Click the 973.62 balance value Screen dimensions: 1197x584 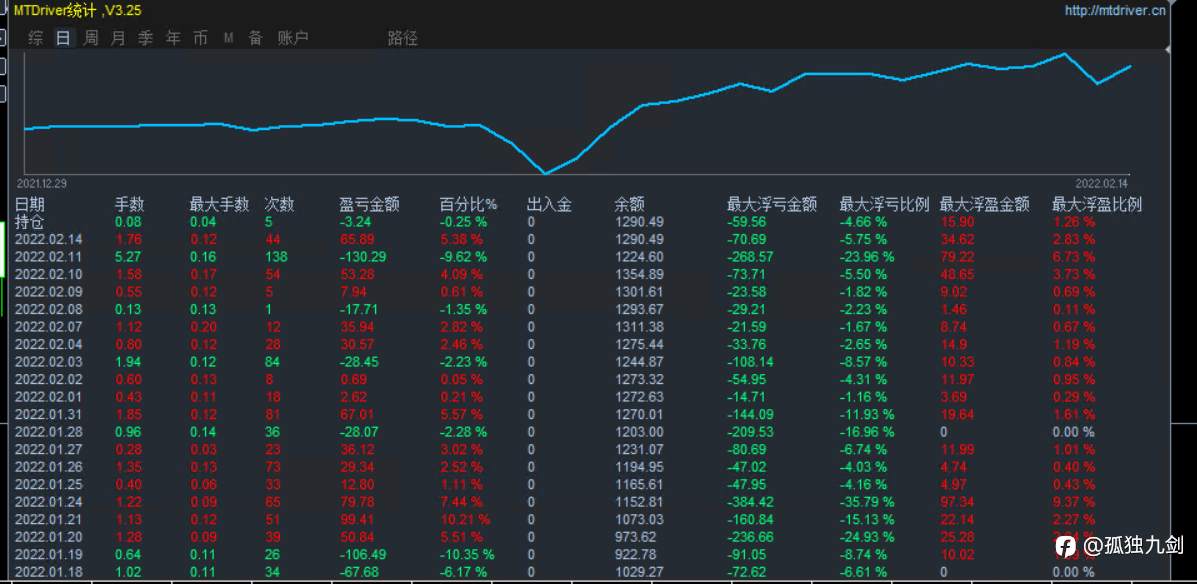[636, 537]
